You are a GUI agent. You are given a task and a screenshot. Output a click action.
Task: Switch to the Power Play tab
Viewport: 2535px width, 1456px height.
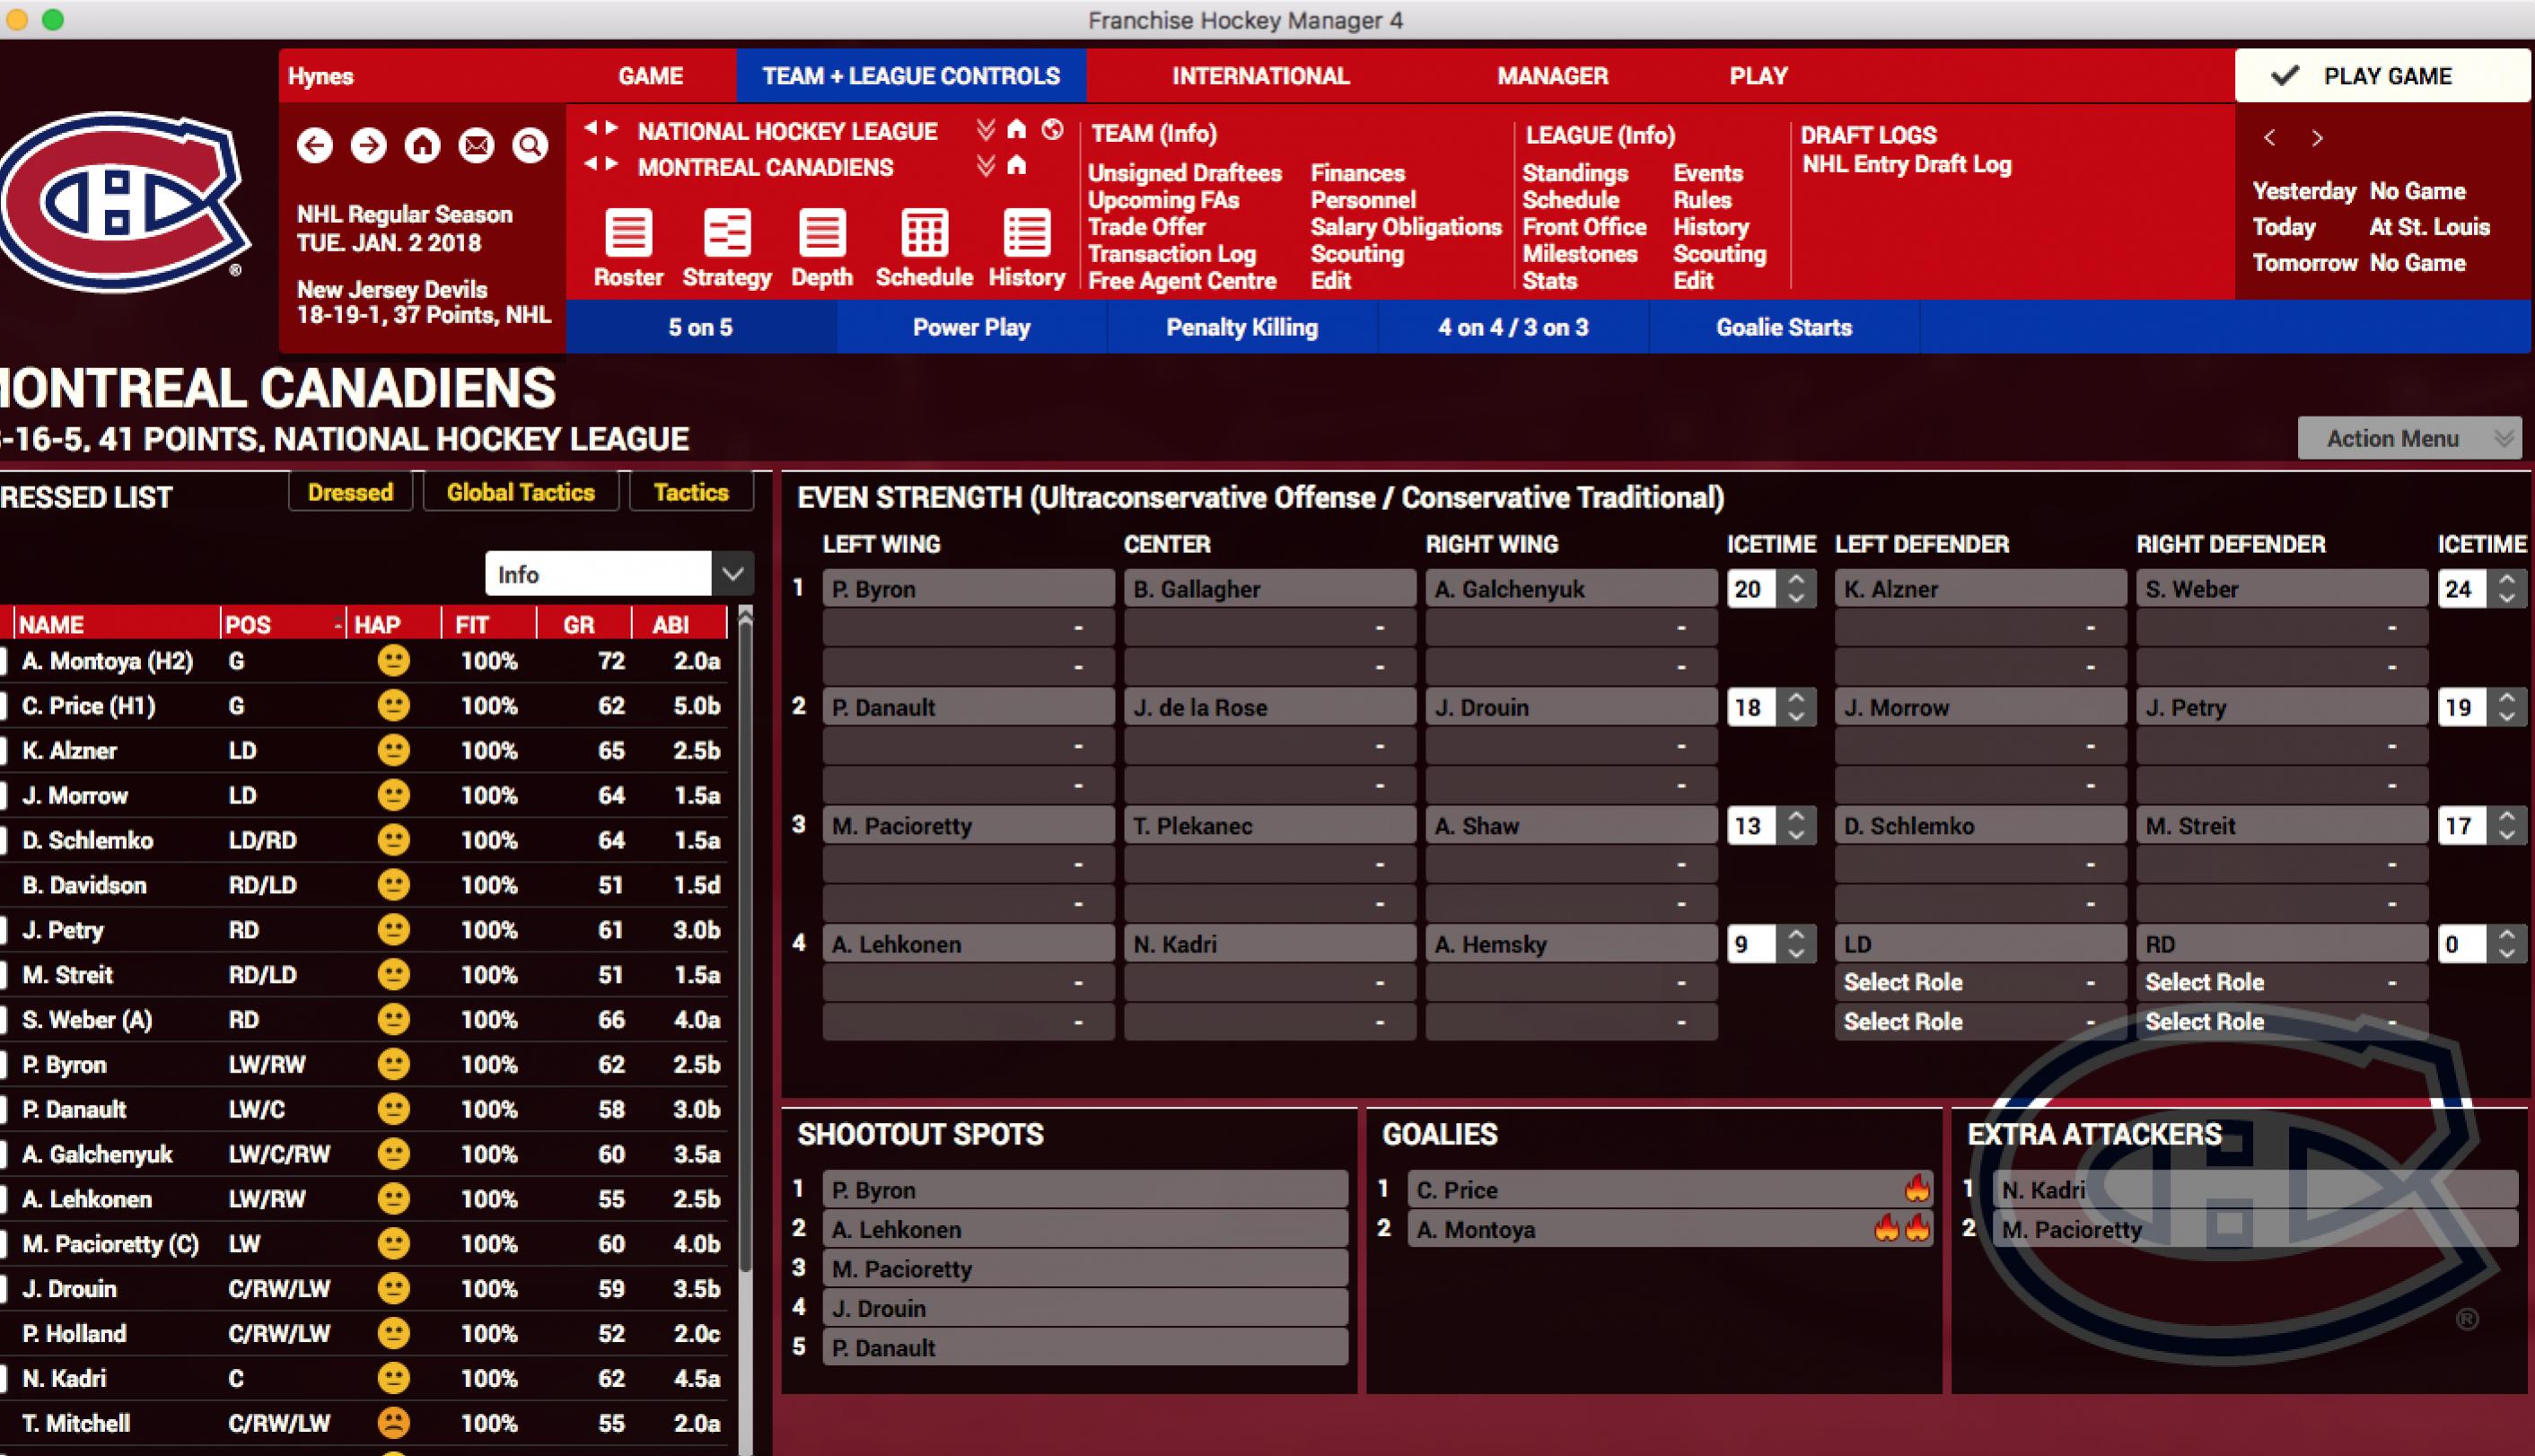[x=970, y=327]
